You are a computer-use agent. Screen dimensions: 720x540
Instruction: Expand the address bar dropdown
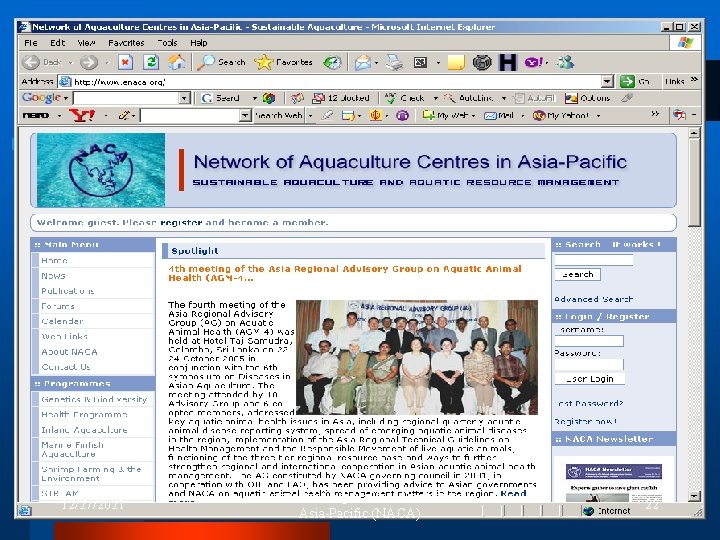607,82
